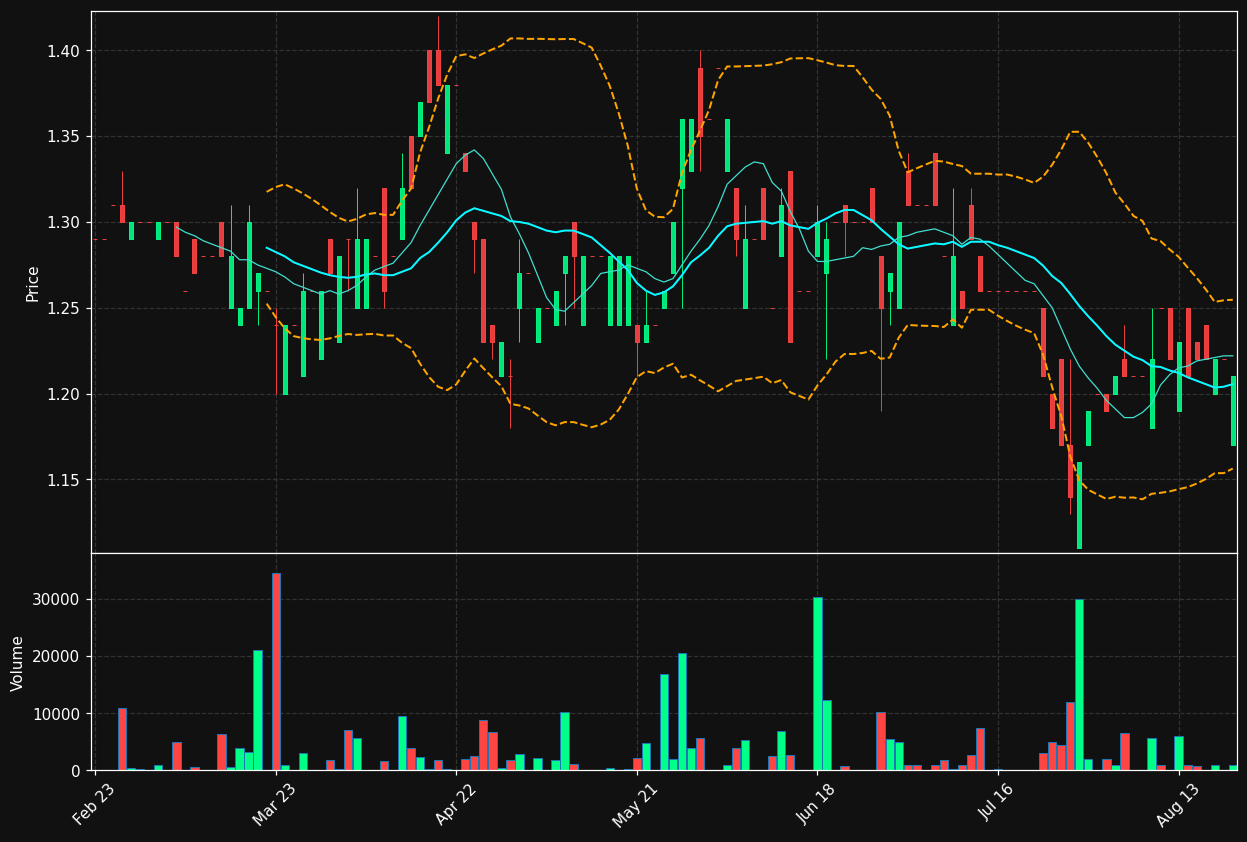The width and height of the screenshot is (1247, 842).
Task: Click the 30000 volume axis label
Action: click(x=59, y=600)
